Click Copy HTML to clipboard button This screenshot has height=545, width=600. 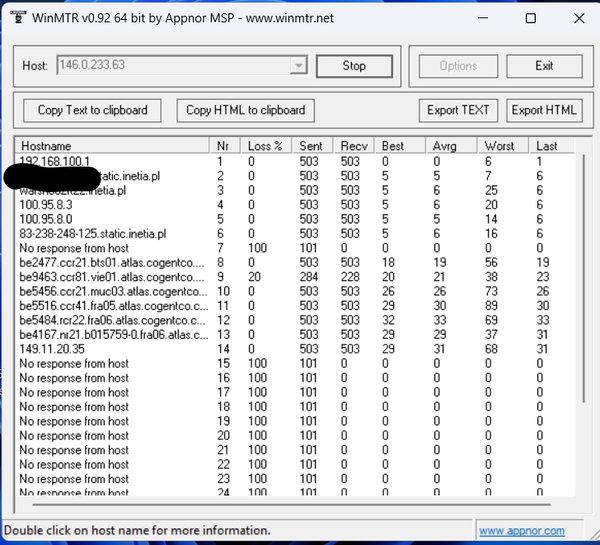point(245,110)
